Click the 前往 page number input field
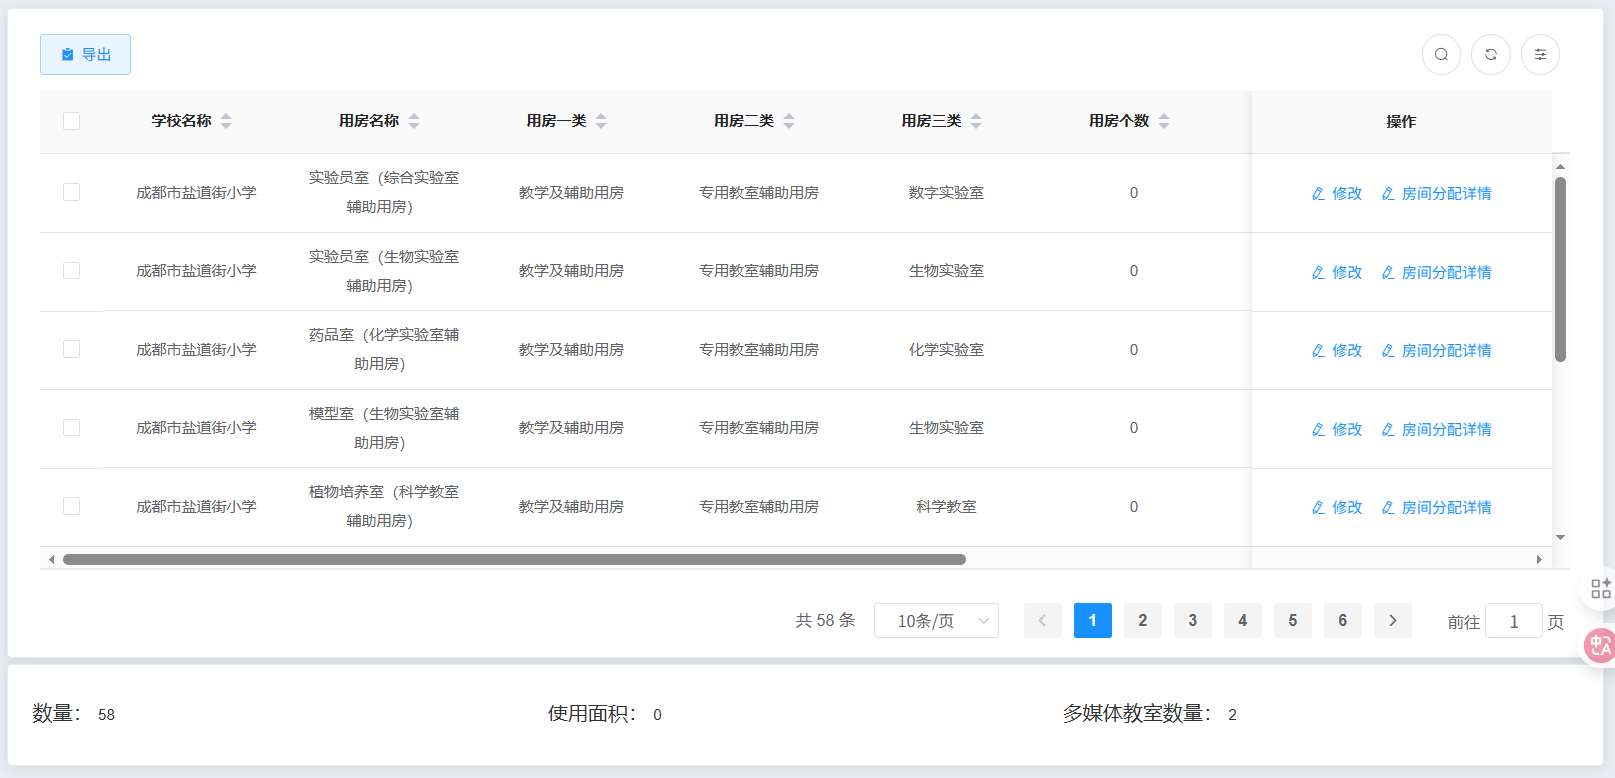The width and height of the screenshot is (1615, 778). click(1513, 622)
